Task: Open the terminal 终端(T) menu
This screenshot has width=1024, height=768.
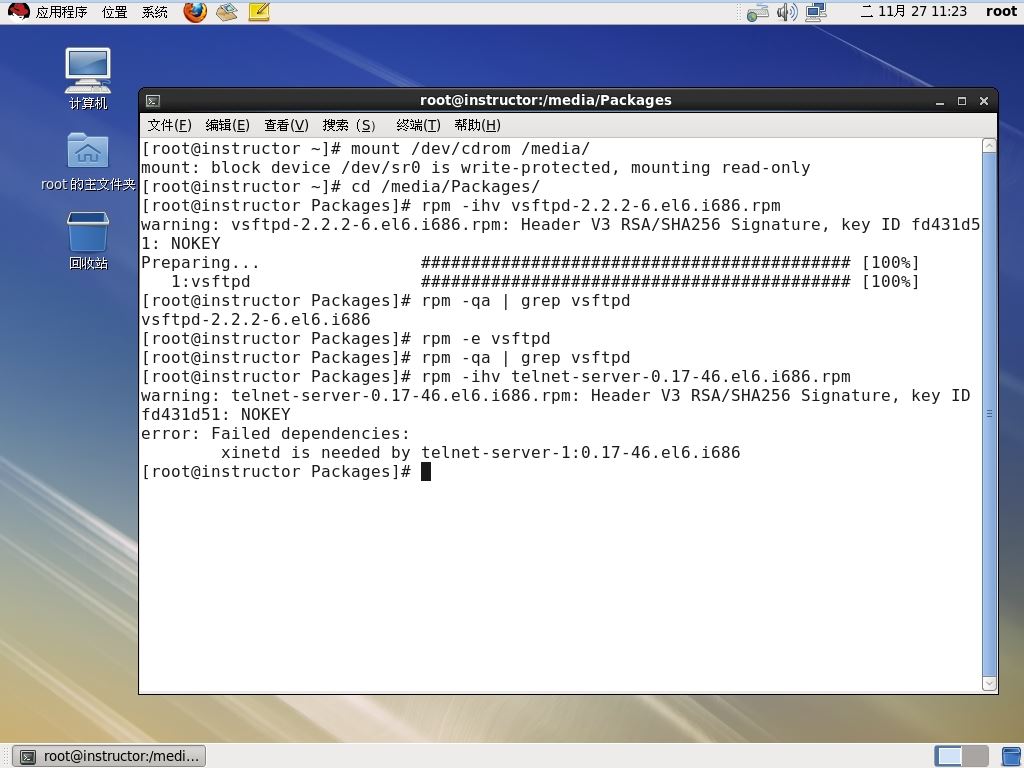Action: pyautogui.click(x=418, y=125)
